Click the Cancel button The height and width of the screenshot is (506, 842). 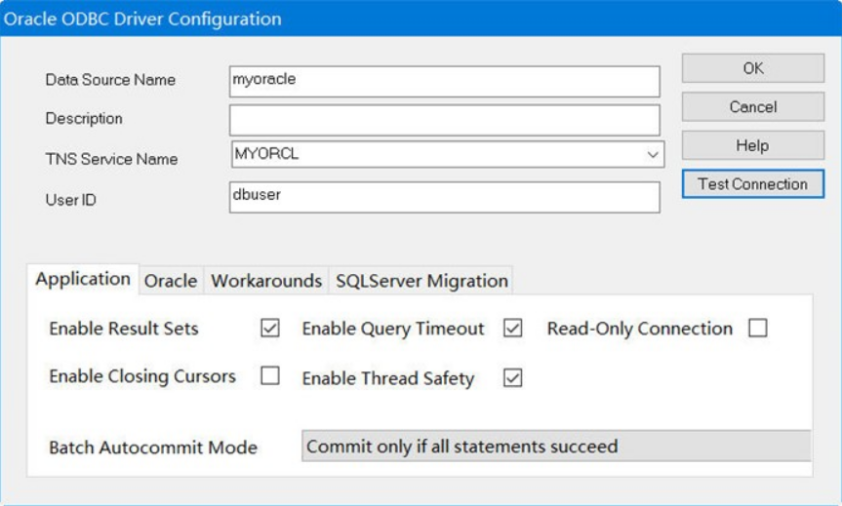753,107
